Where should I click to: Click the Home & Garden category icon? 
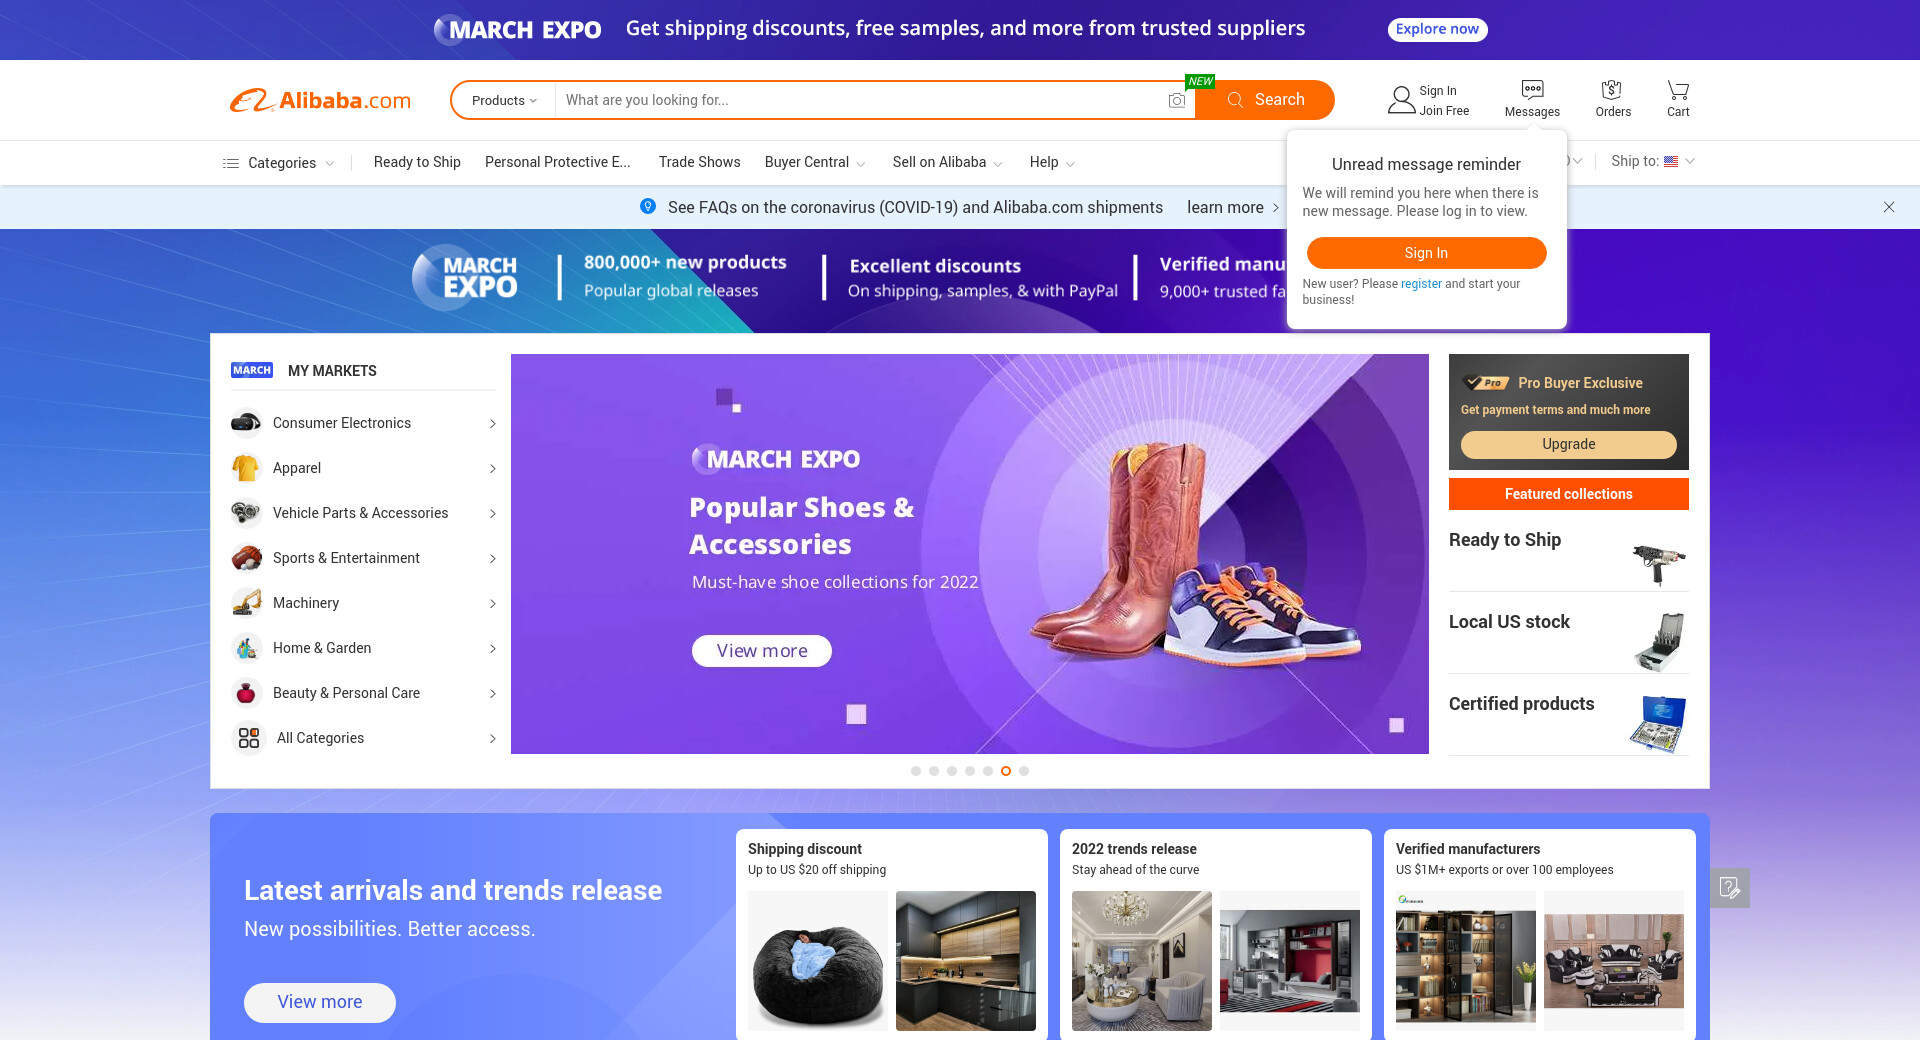(246, 648)
